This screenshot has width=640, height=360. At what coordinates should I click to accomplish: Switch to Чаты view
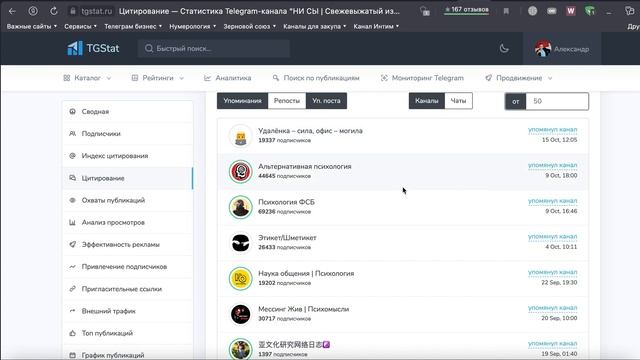458,101
